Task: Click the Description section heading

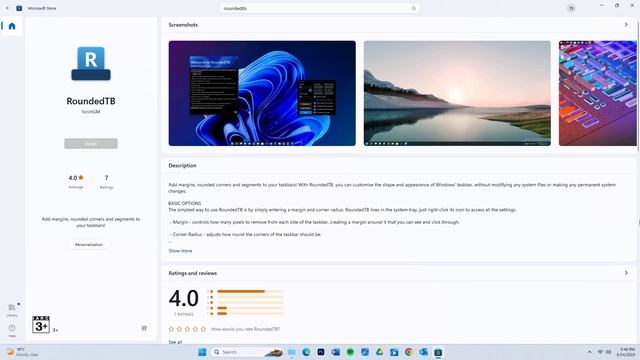Action: pos(182,165)
